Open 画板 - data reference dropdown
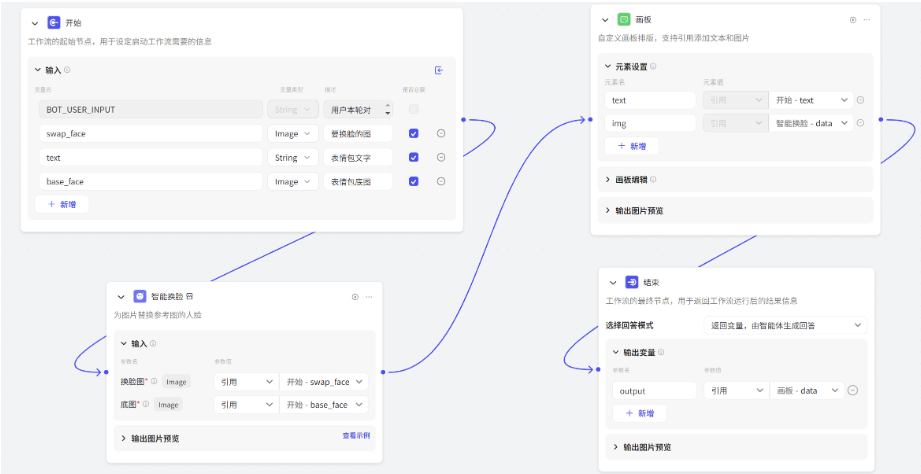The image size is (921, 474). point(806,391)
